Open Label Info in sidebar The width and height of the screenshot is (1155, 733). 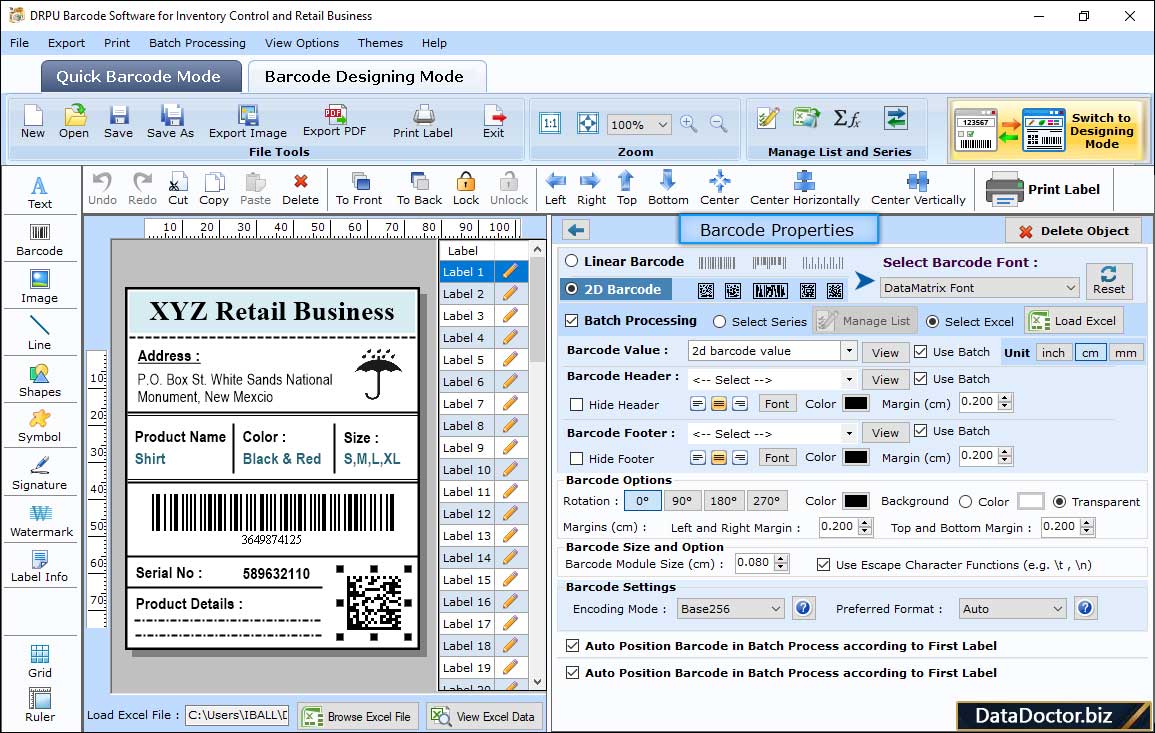(x=40, y=567)
